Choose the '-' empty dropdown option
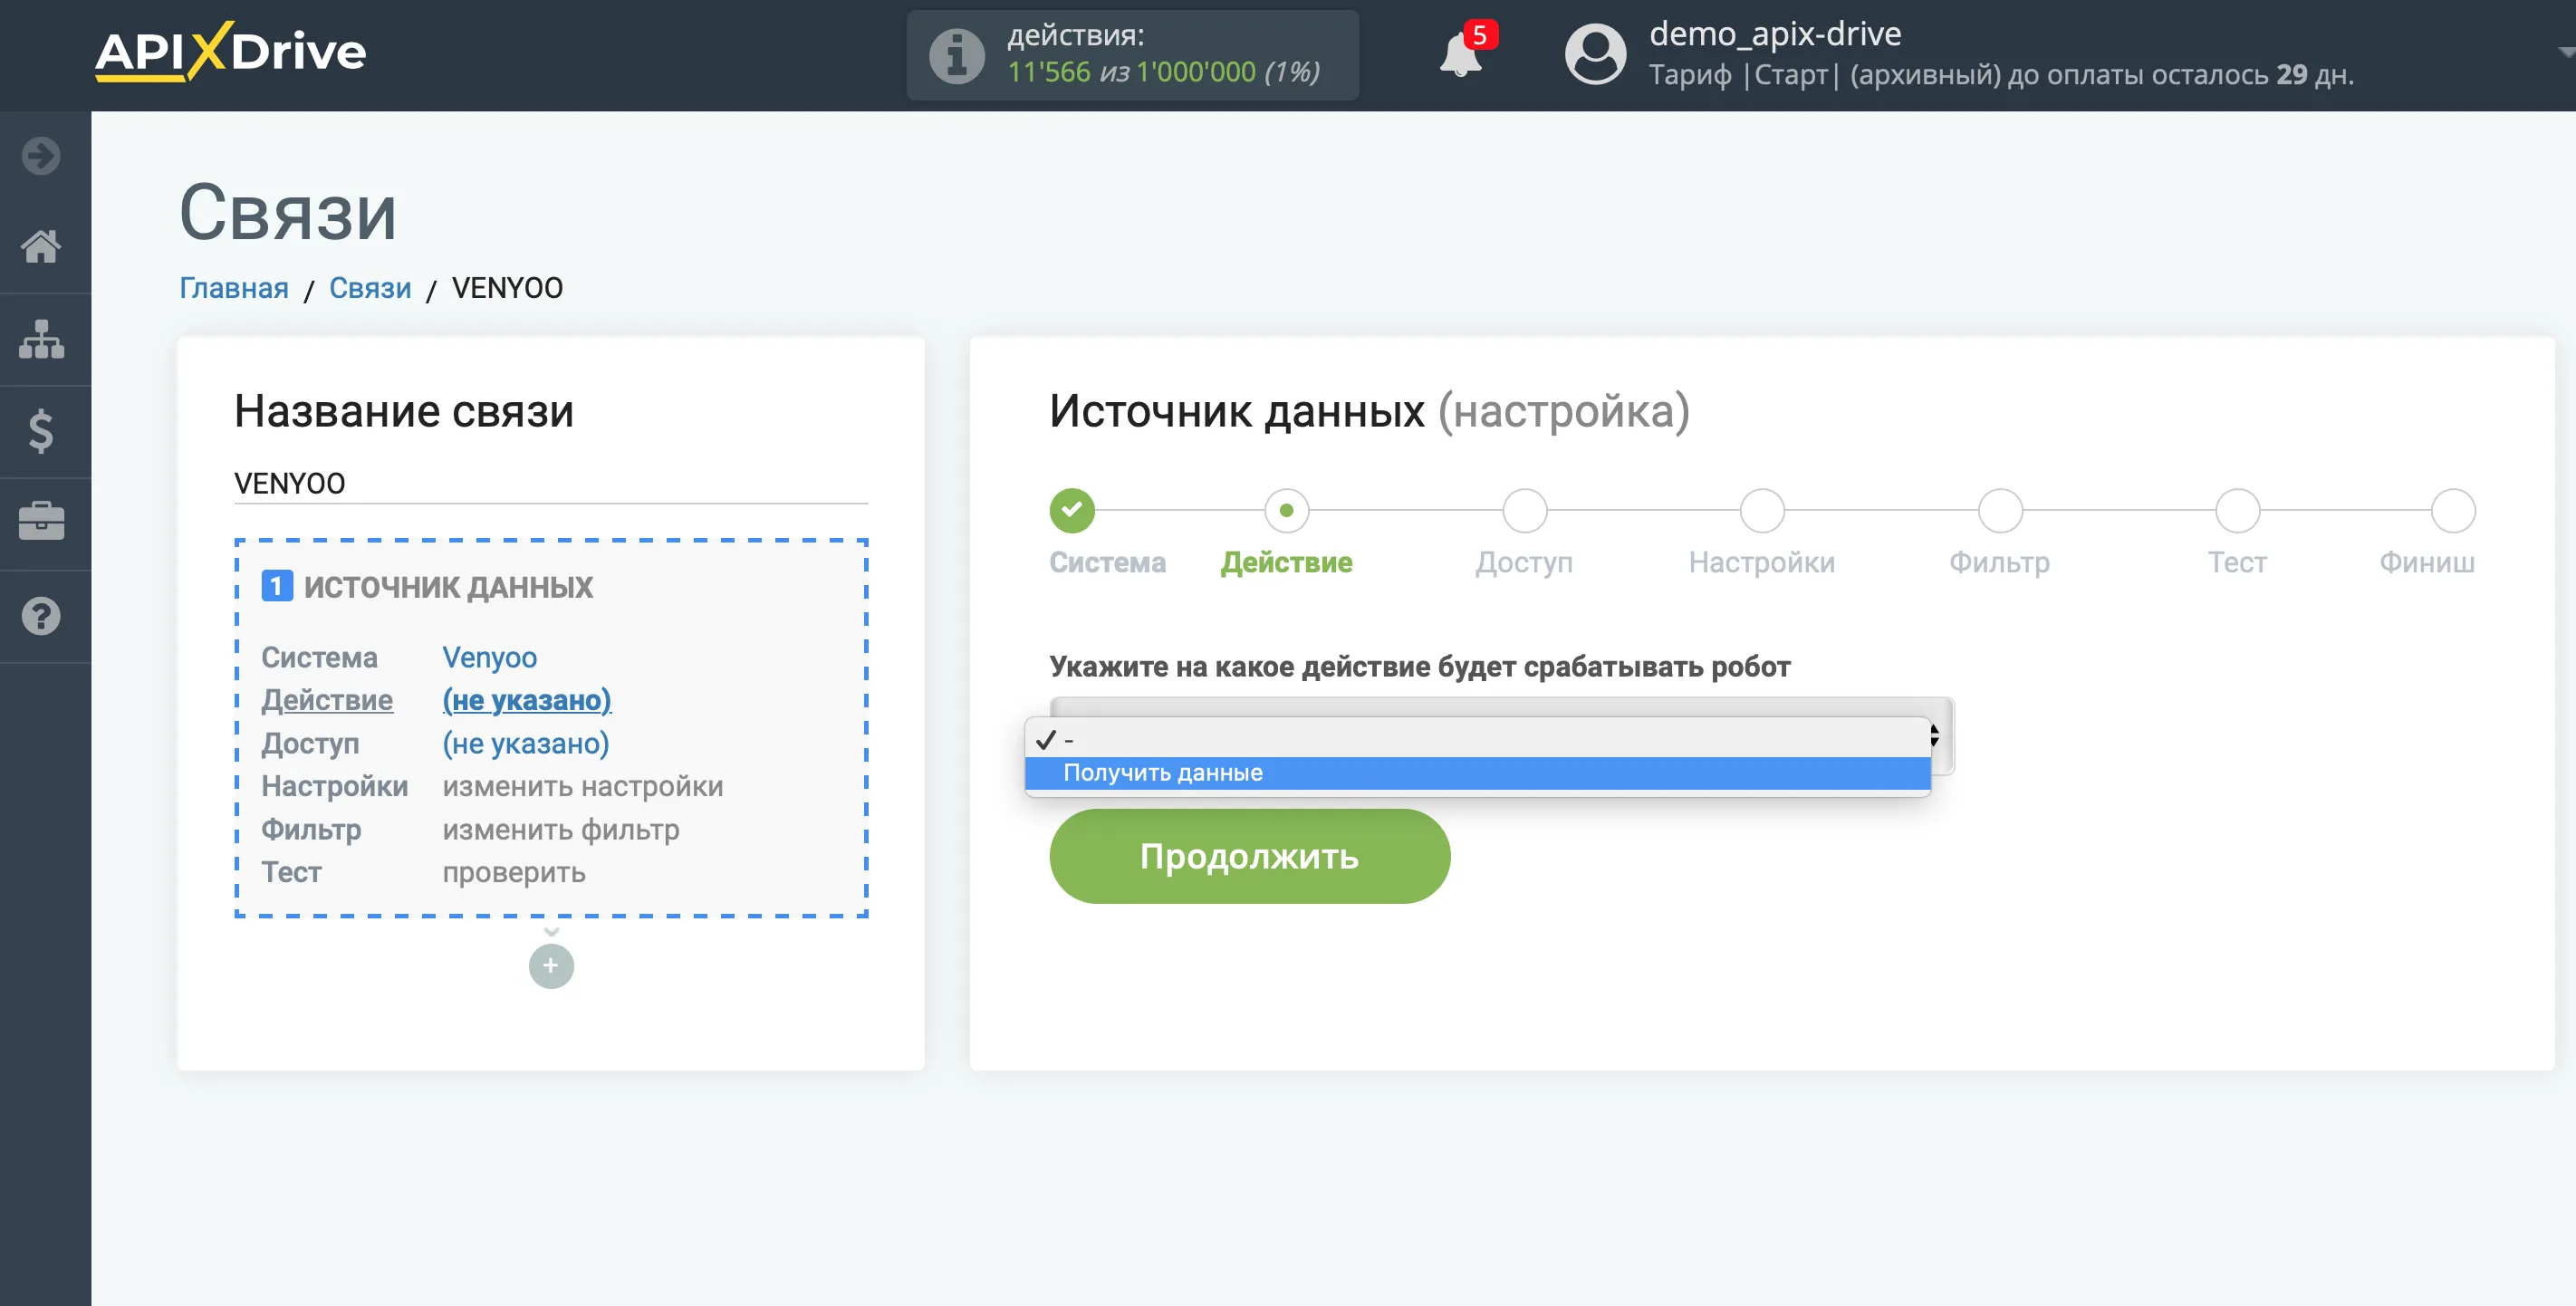This screenshot has height=1306, width=2576. (x=1477, y=740)
